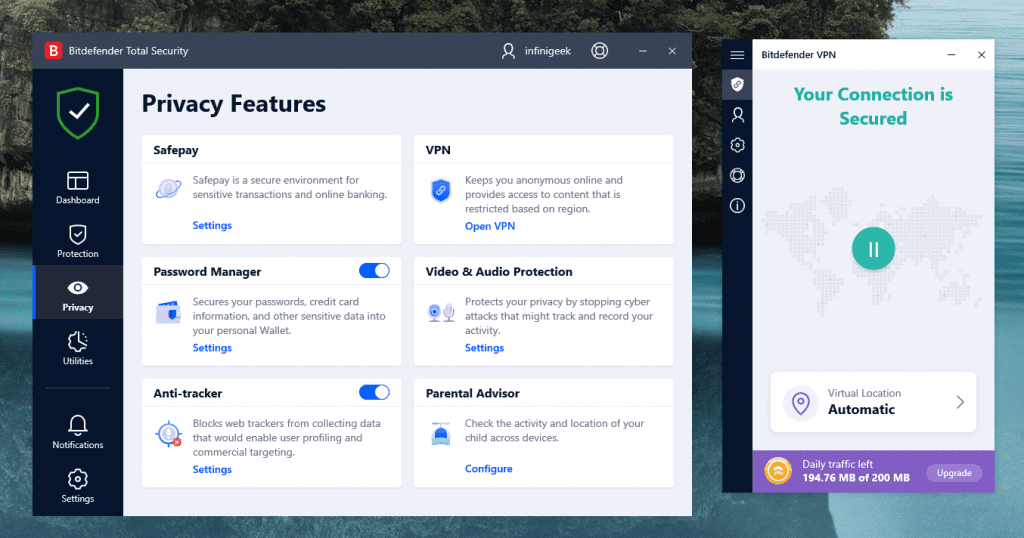Open the VPN hamburger menu
Screen dimensions: 1024x538
click(x=738, y=55)
